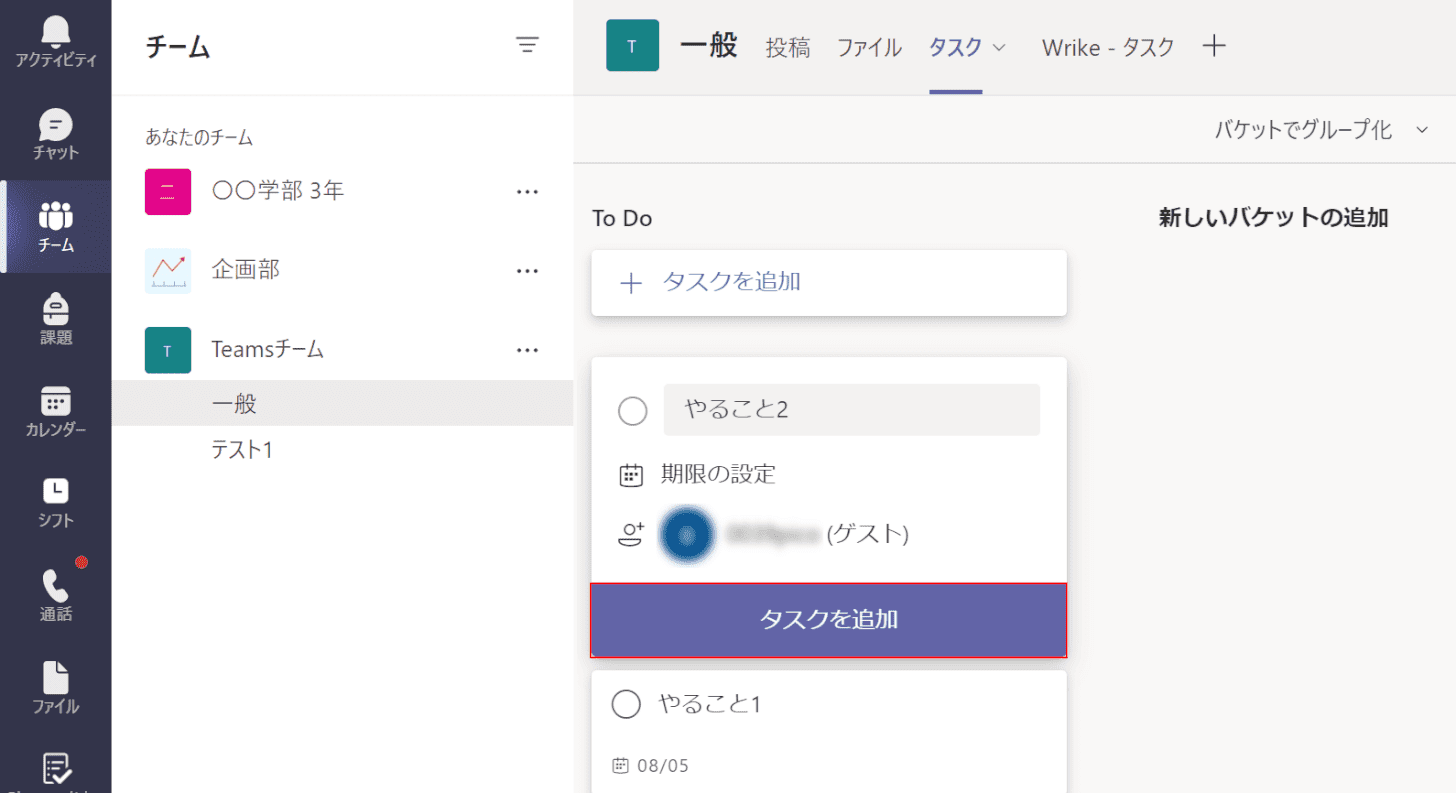
Task: Click the 企画部 chart team avatar
Action: coord(168,270)
